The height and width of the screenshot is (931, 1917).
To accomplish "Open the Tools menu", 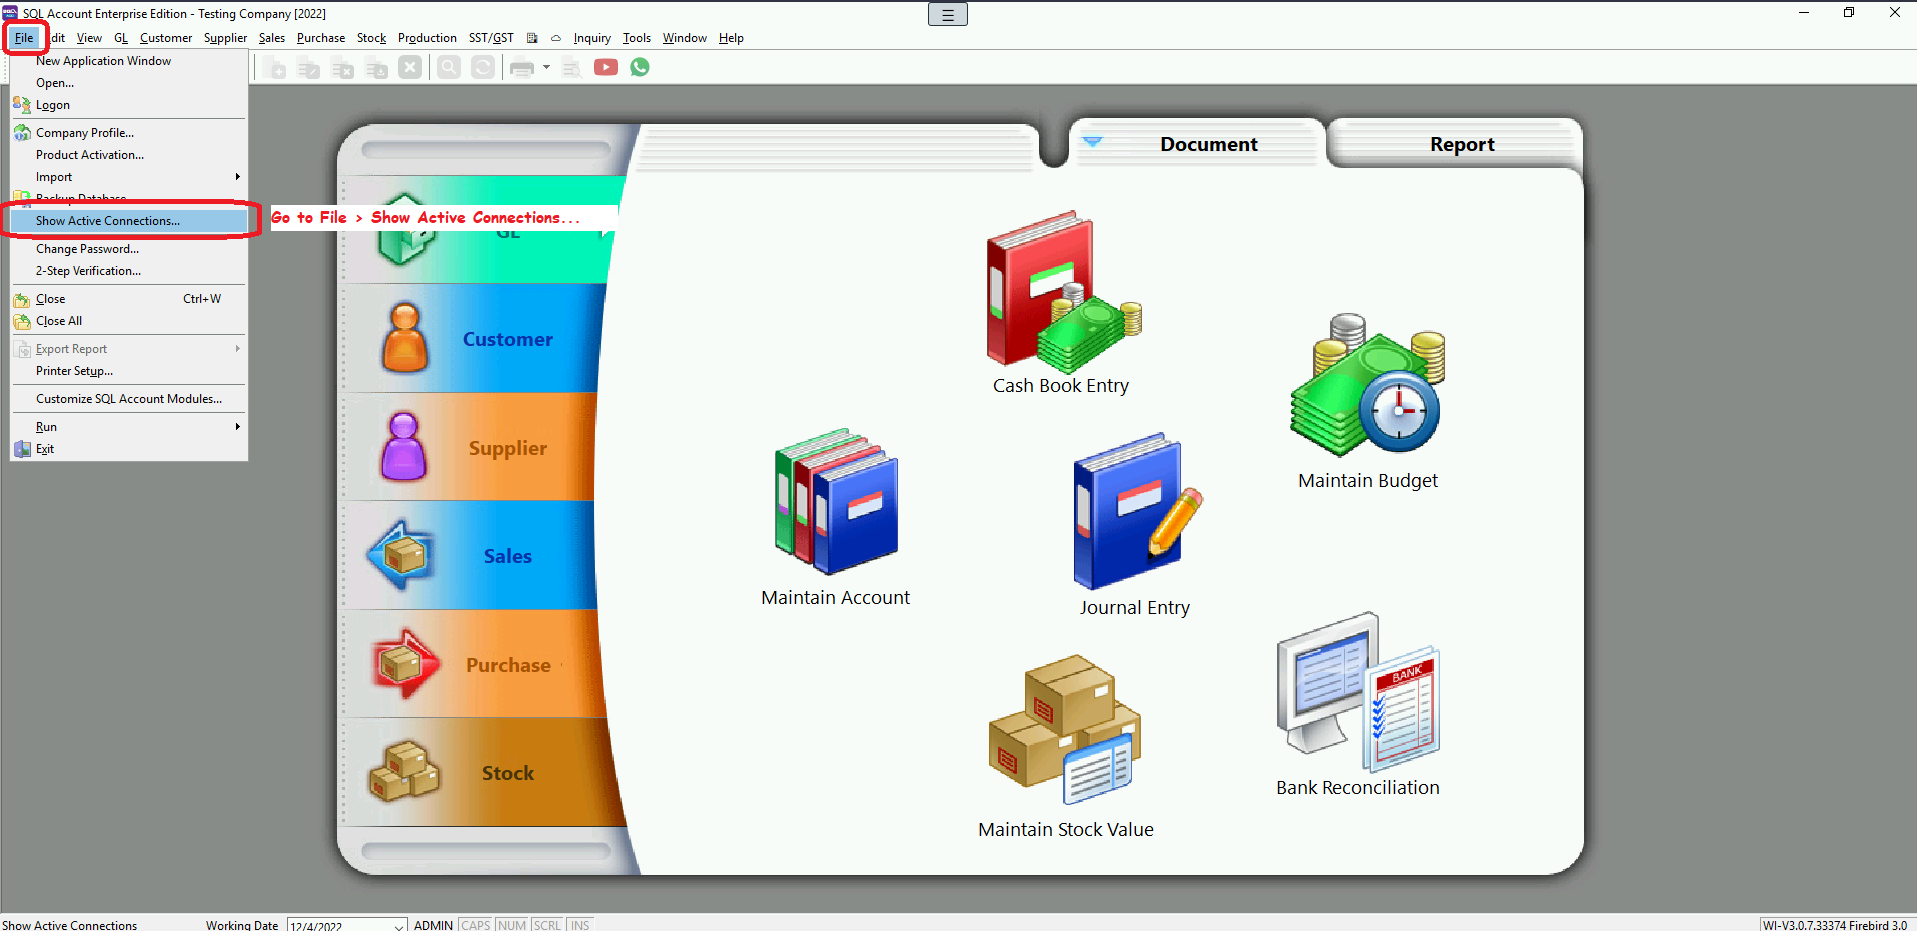I will (636, 38).
